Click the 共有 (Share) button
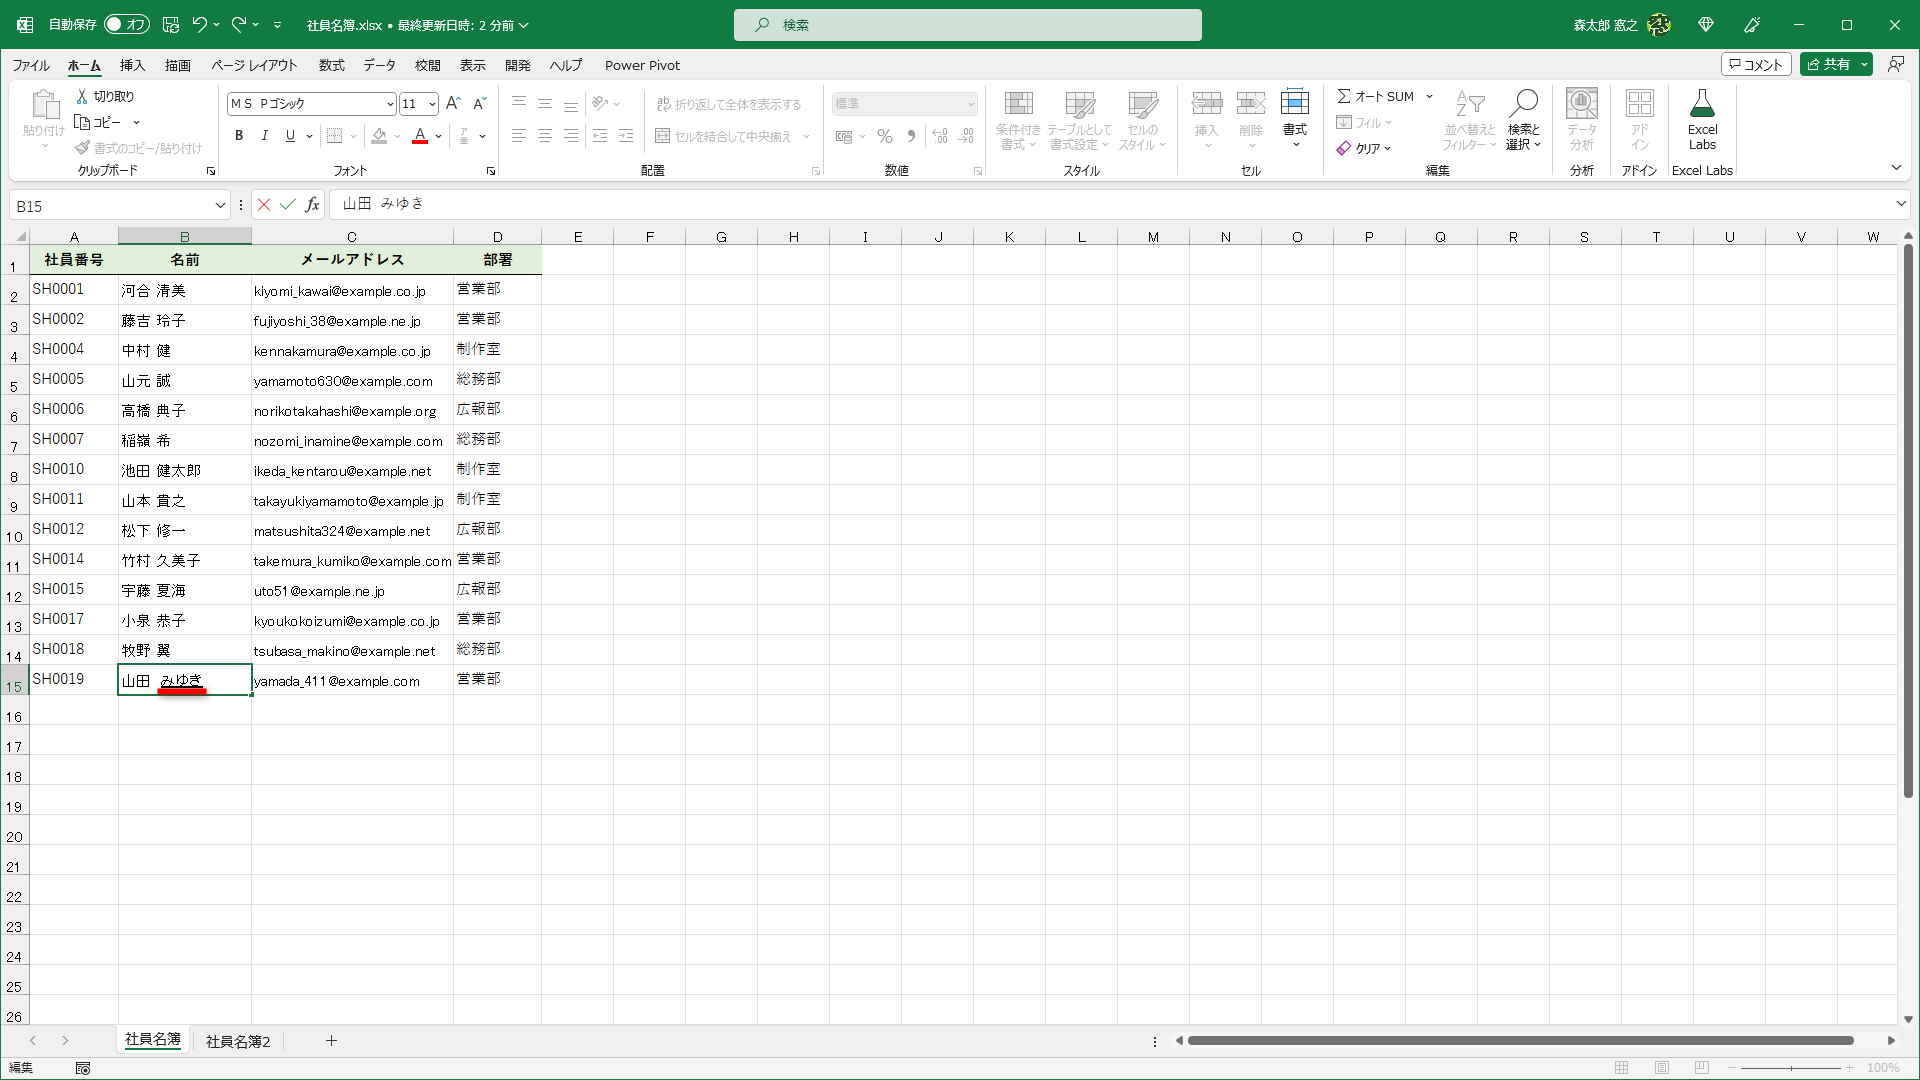The height and width of the screenshot is (1080, 1920). (1828, 64)
